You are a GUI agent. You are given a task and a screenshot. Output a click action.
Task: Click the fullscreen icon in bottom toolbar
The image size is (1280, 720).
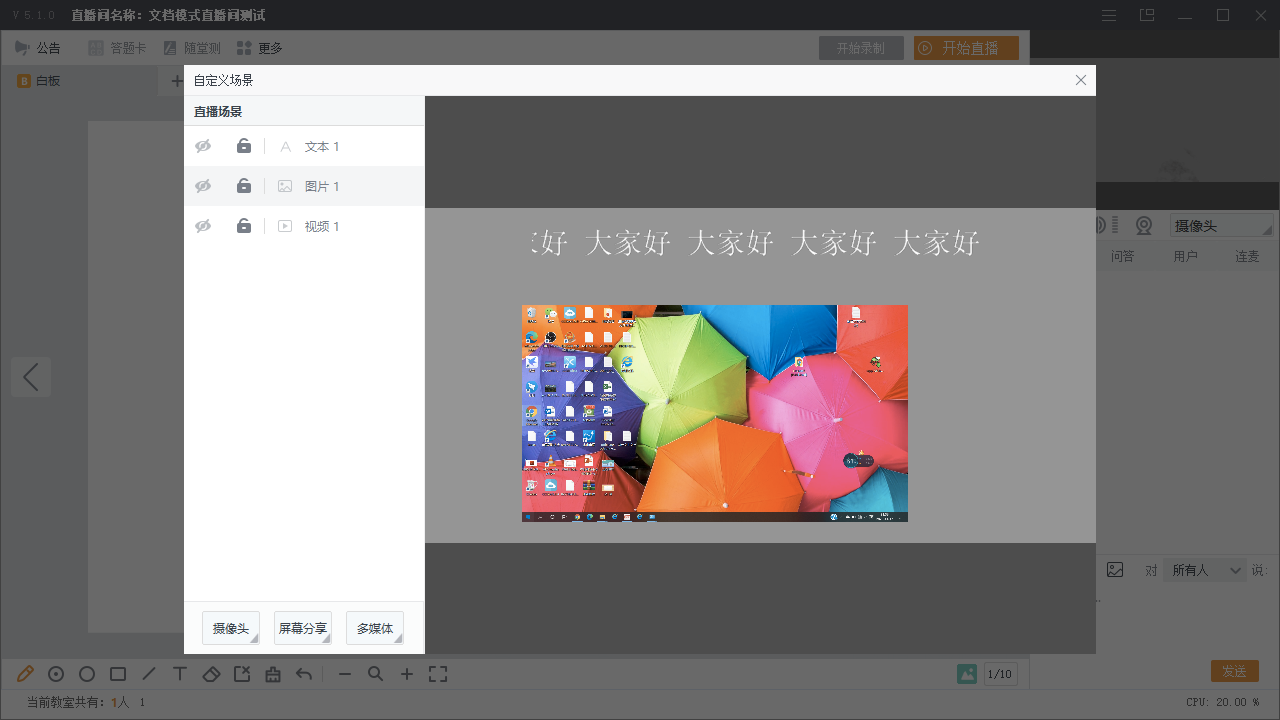click(438, 674)
